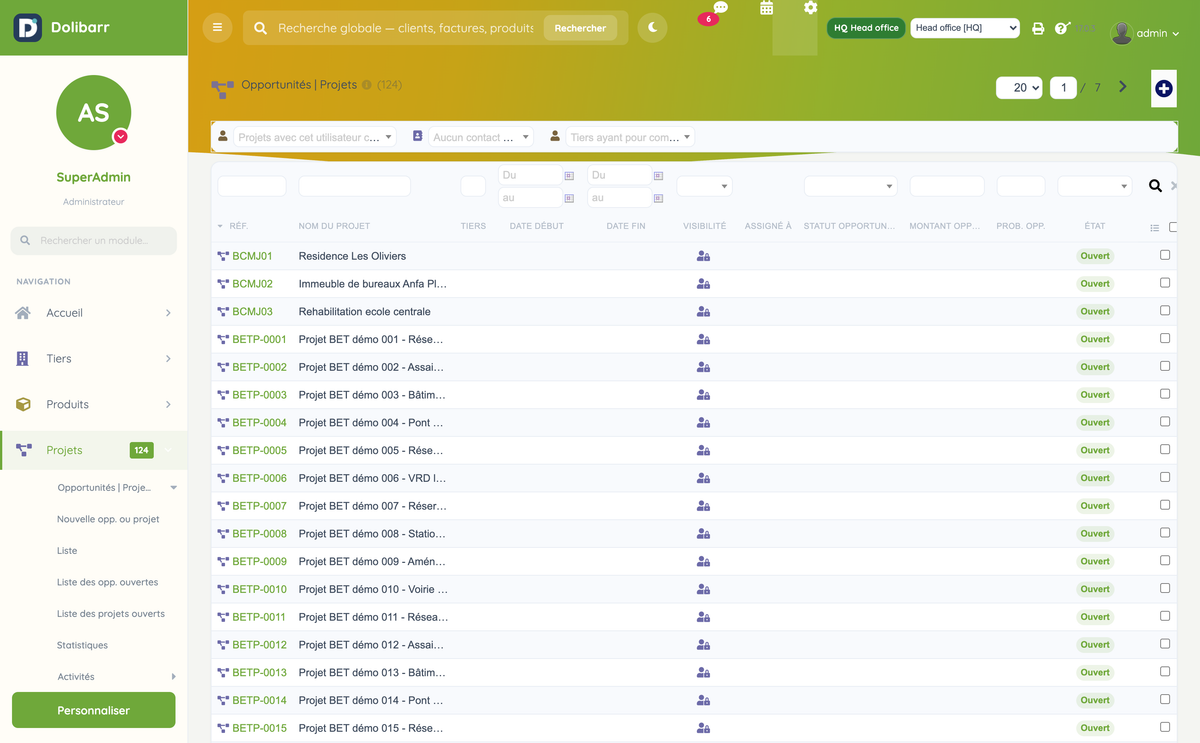Open the Accueil home navigation item
1200x743 pixels.
[x=93, y=313]
